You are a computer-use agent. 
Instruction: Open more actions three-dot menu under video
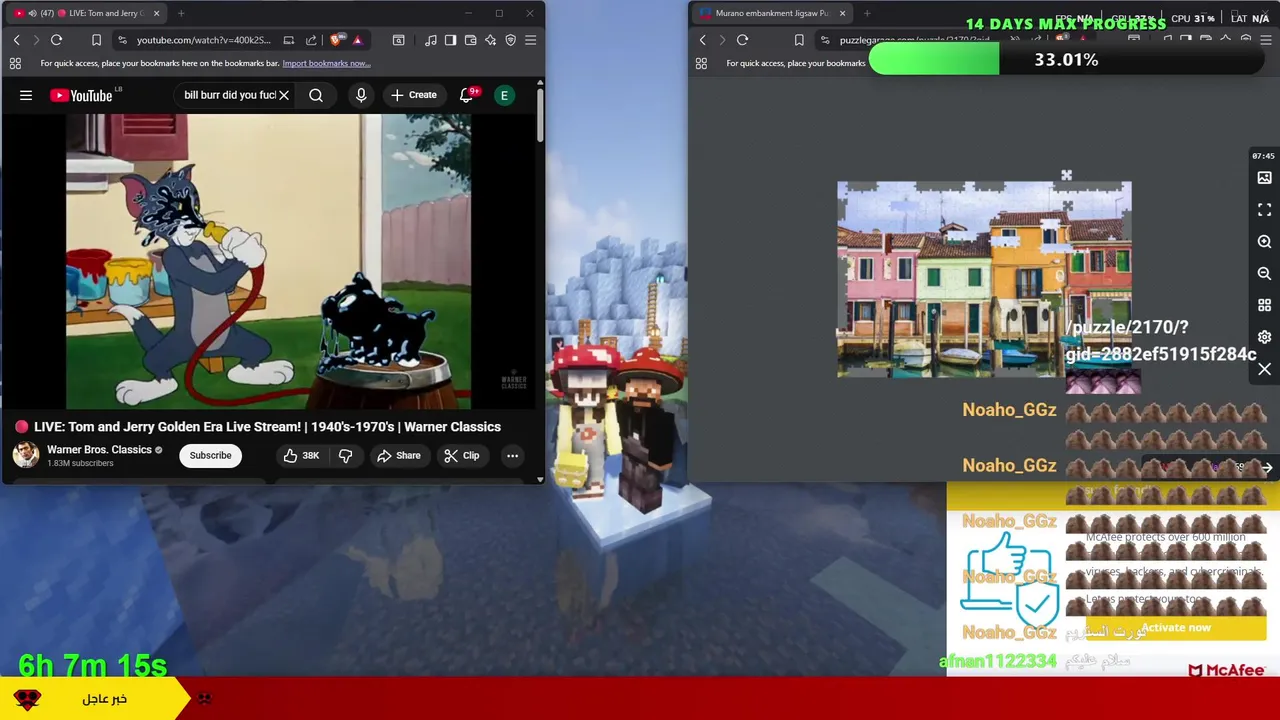coord(512,455)
